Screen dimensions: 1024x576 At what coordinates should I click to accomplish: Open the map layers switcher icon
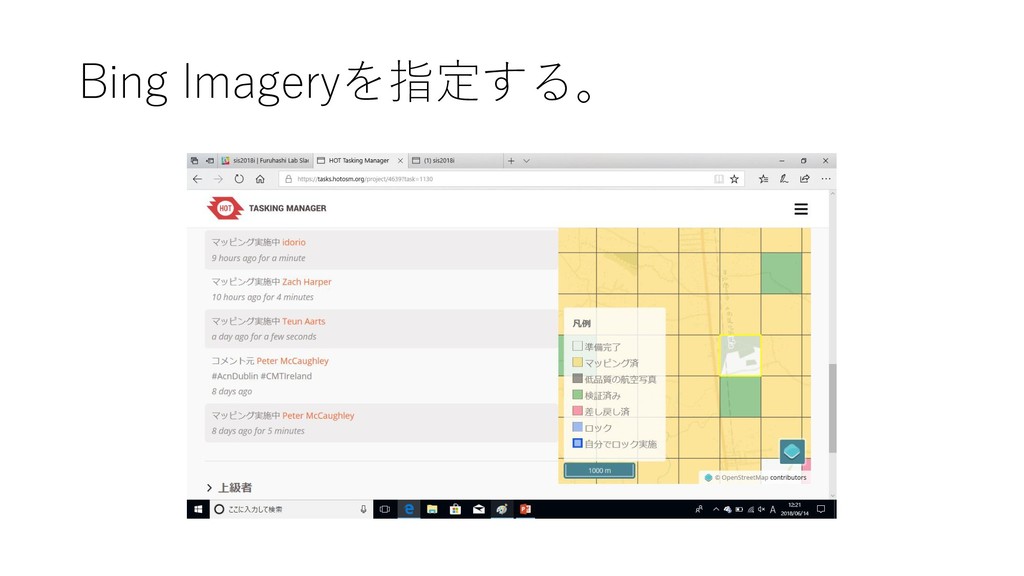[x=792, y=451]
